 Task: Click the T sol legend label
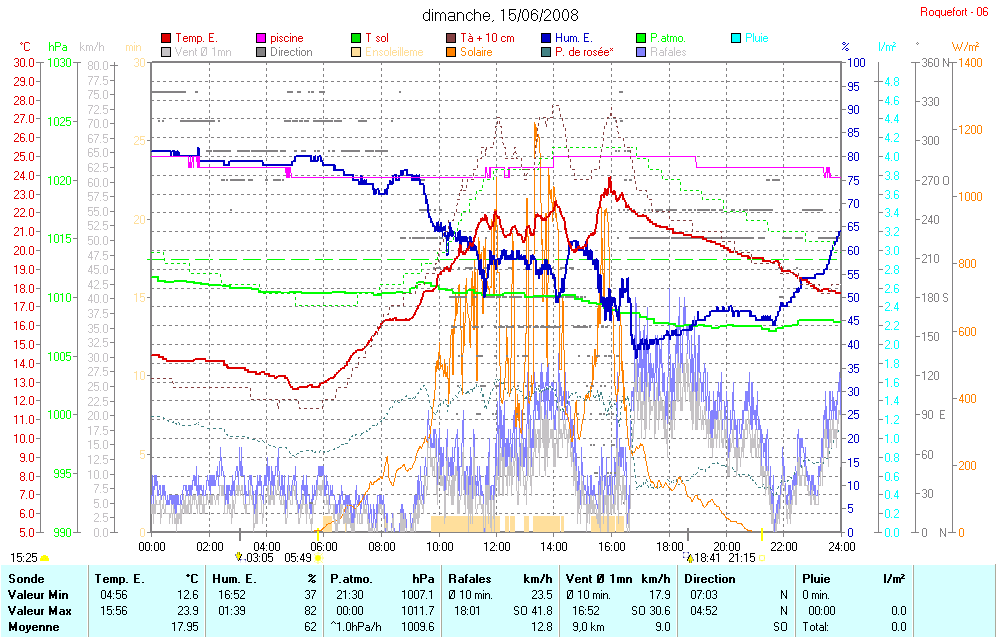377,38
